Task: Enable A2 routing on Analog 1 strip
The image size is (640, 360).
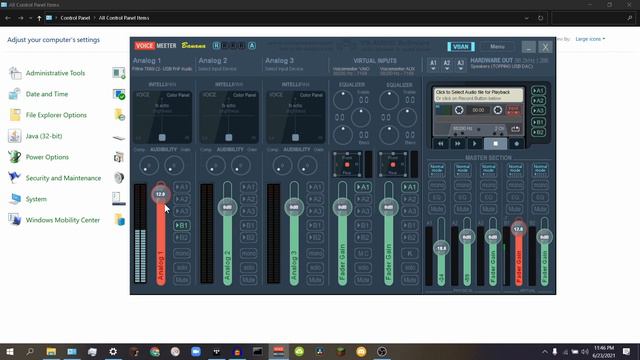Action: point(182,199)
